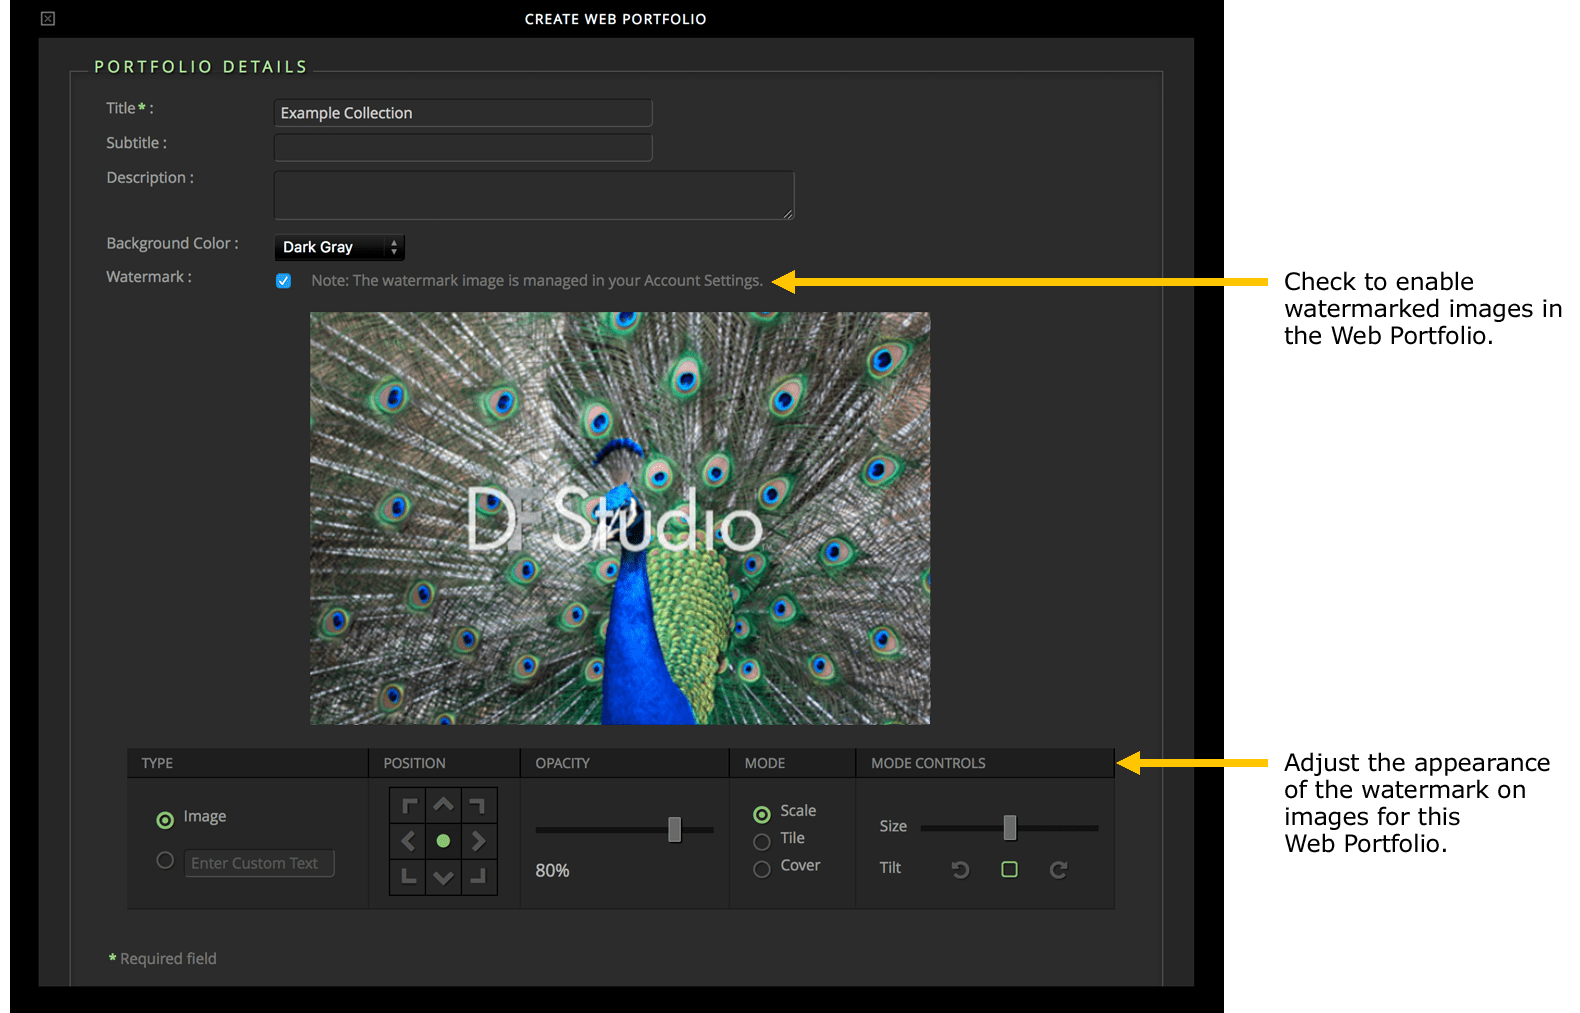
Task: Select custom text watermark type radio
Action: pyautogui.click(x=165, y=860)
